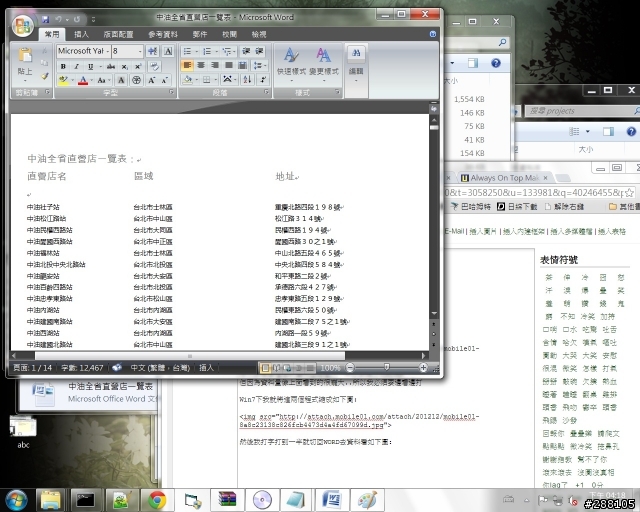Switch to the 檢視 ribbon tab
The image size is (640, 512).
coord(259,35)
